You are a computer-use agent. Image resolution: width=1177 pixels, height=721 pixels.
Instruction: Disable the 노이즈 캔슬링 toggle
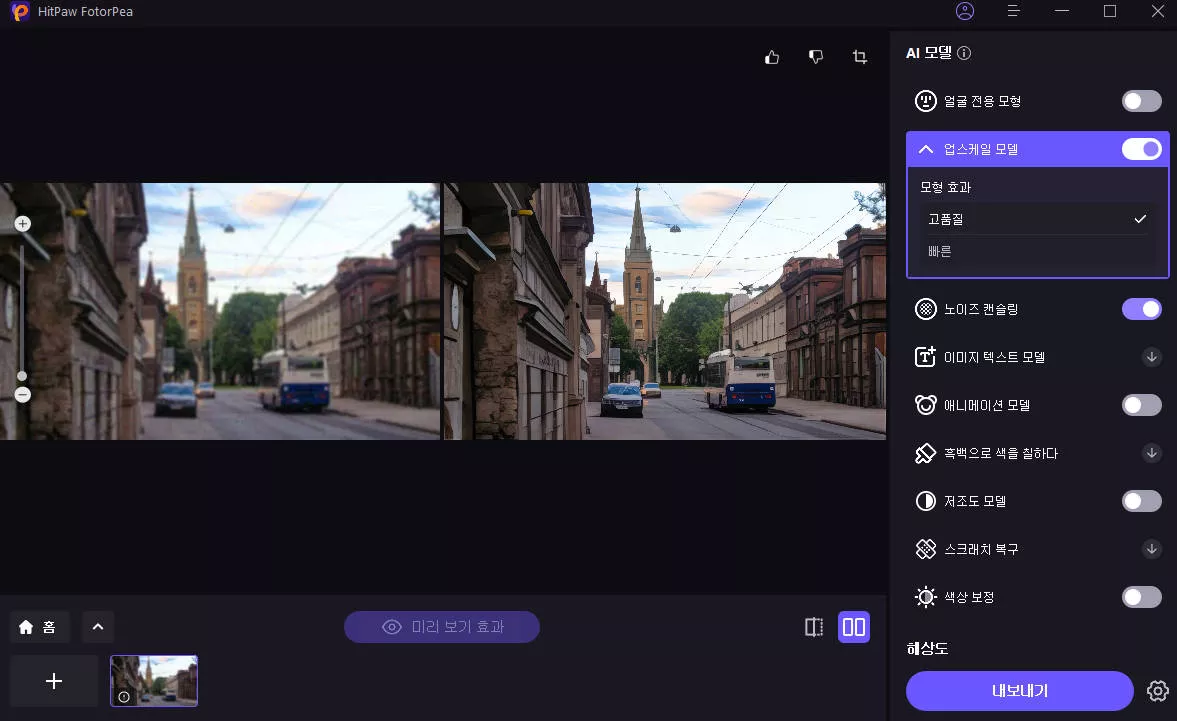tap(1141, 309)
